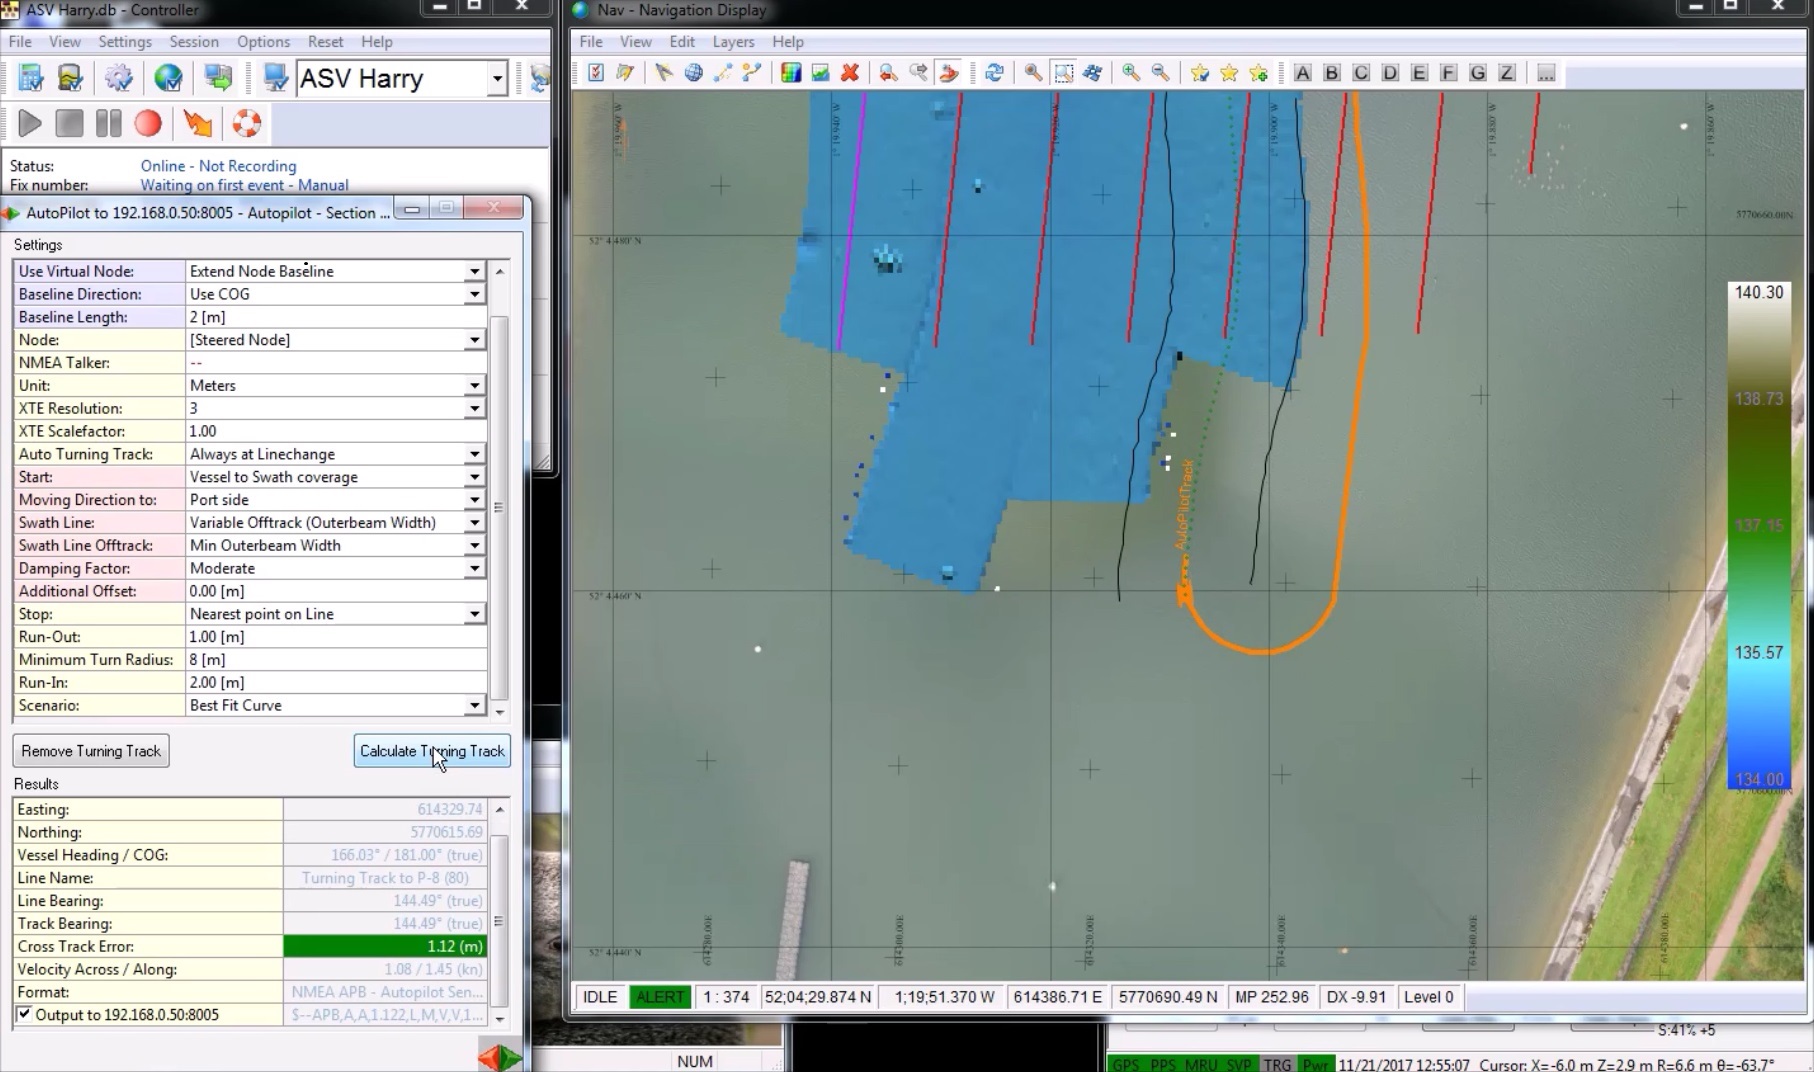This screenshot has width=1814, height=1072.
Task: Open the Layers menu in Navigation Display
Action: [732, 42]
